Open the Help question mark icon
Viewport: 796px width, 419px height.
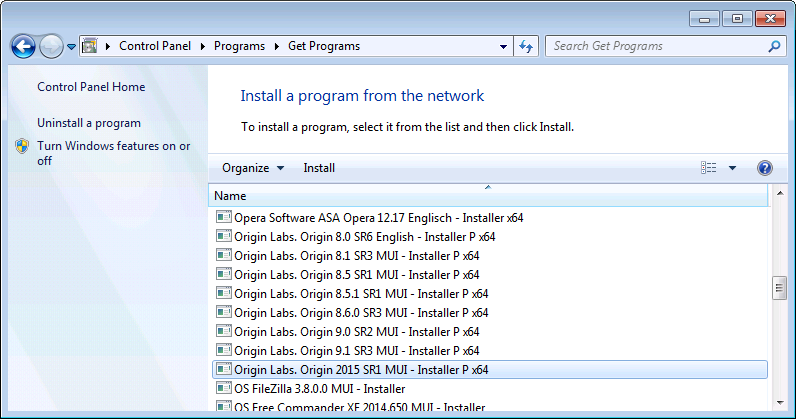point(765,168)
